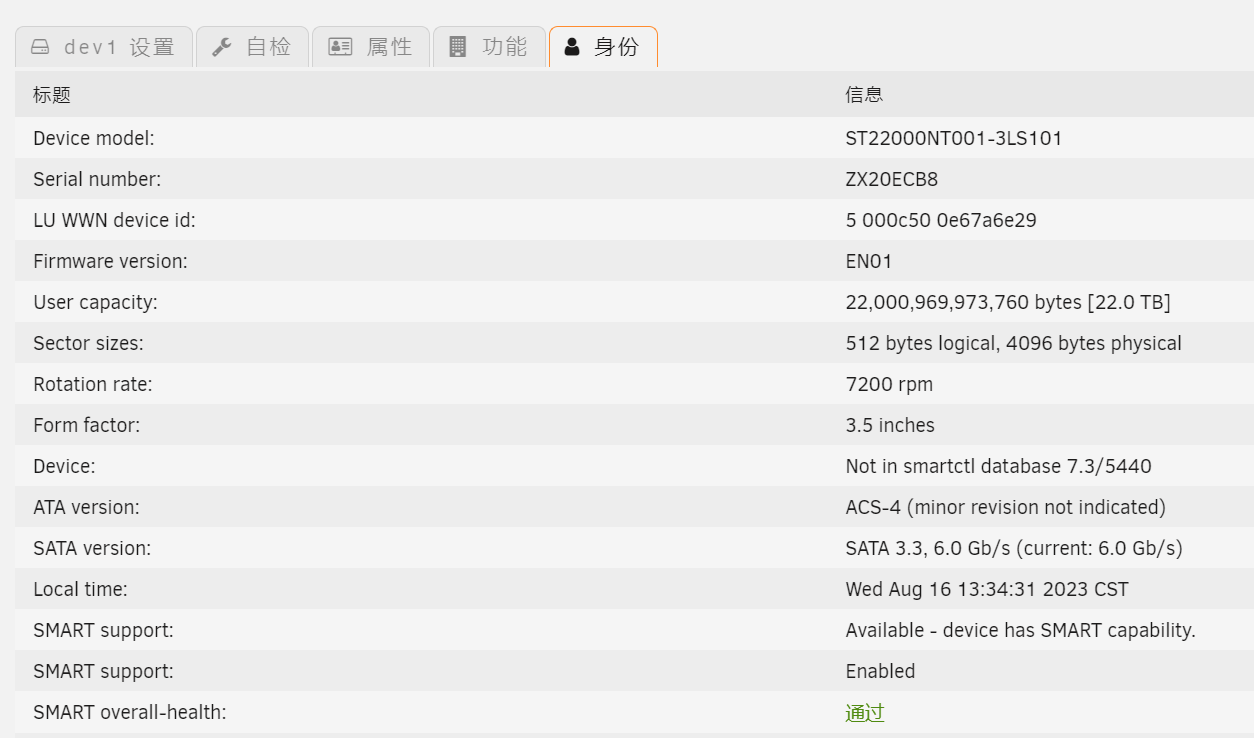The image size is (1254, 738).
Task: Click the ID card icon on 属性 tab
Action: click(340, 47)
